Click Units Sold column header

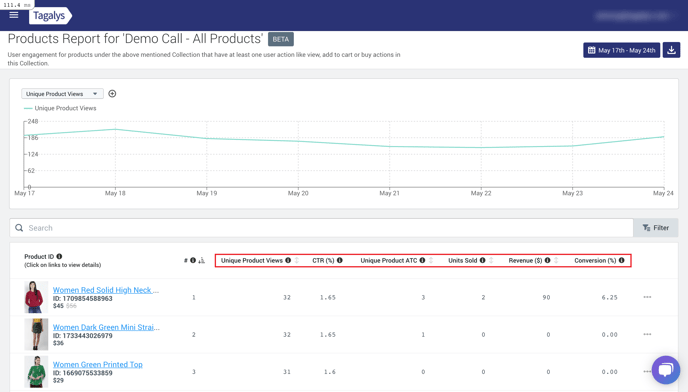coord(462,260)
